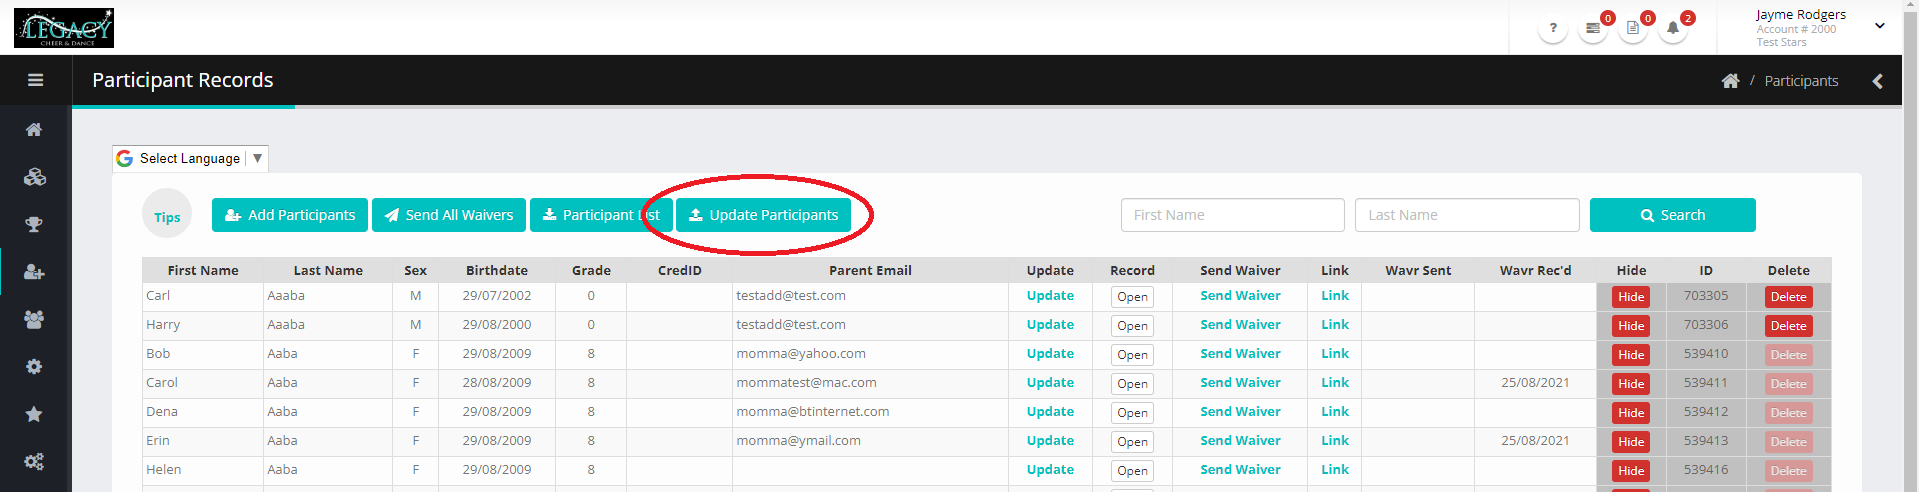
Task: Click Link for Carol Aaba
Action: pyautogui.click(x=1335, y=383)
